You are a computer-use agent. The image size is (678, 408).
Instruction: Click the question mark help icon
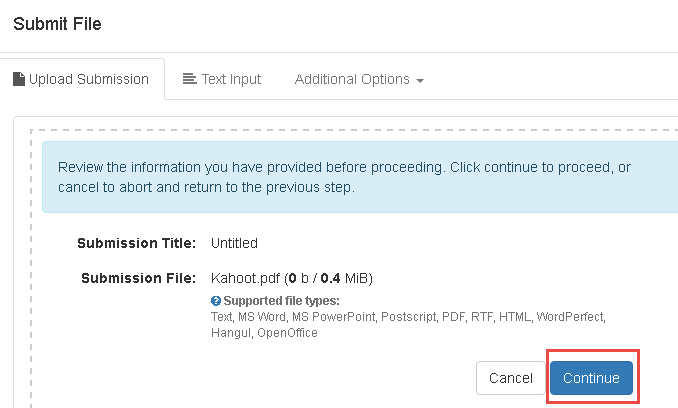[x=215, y=301]
